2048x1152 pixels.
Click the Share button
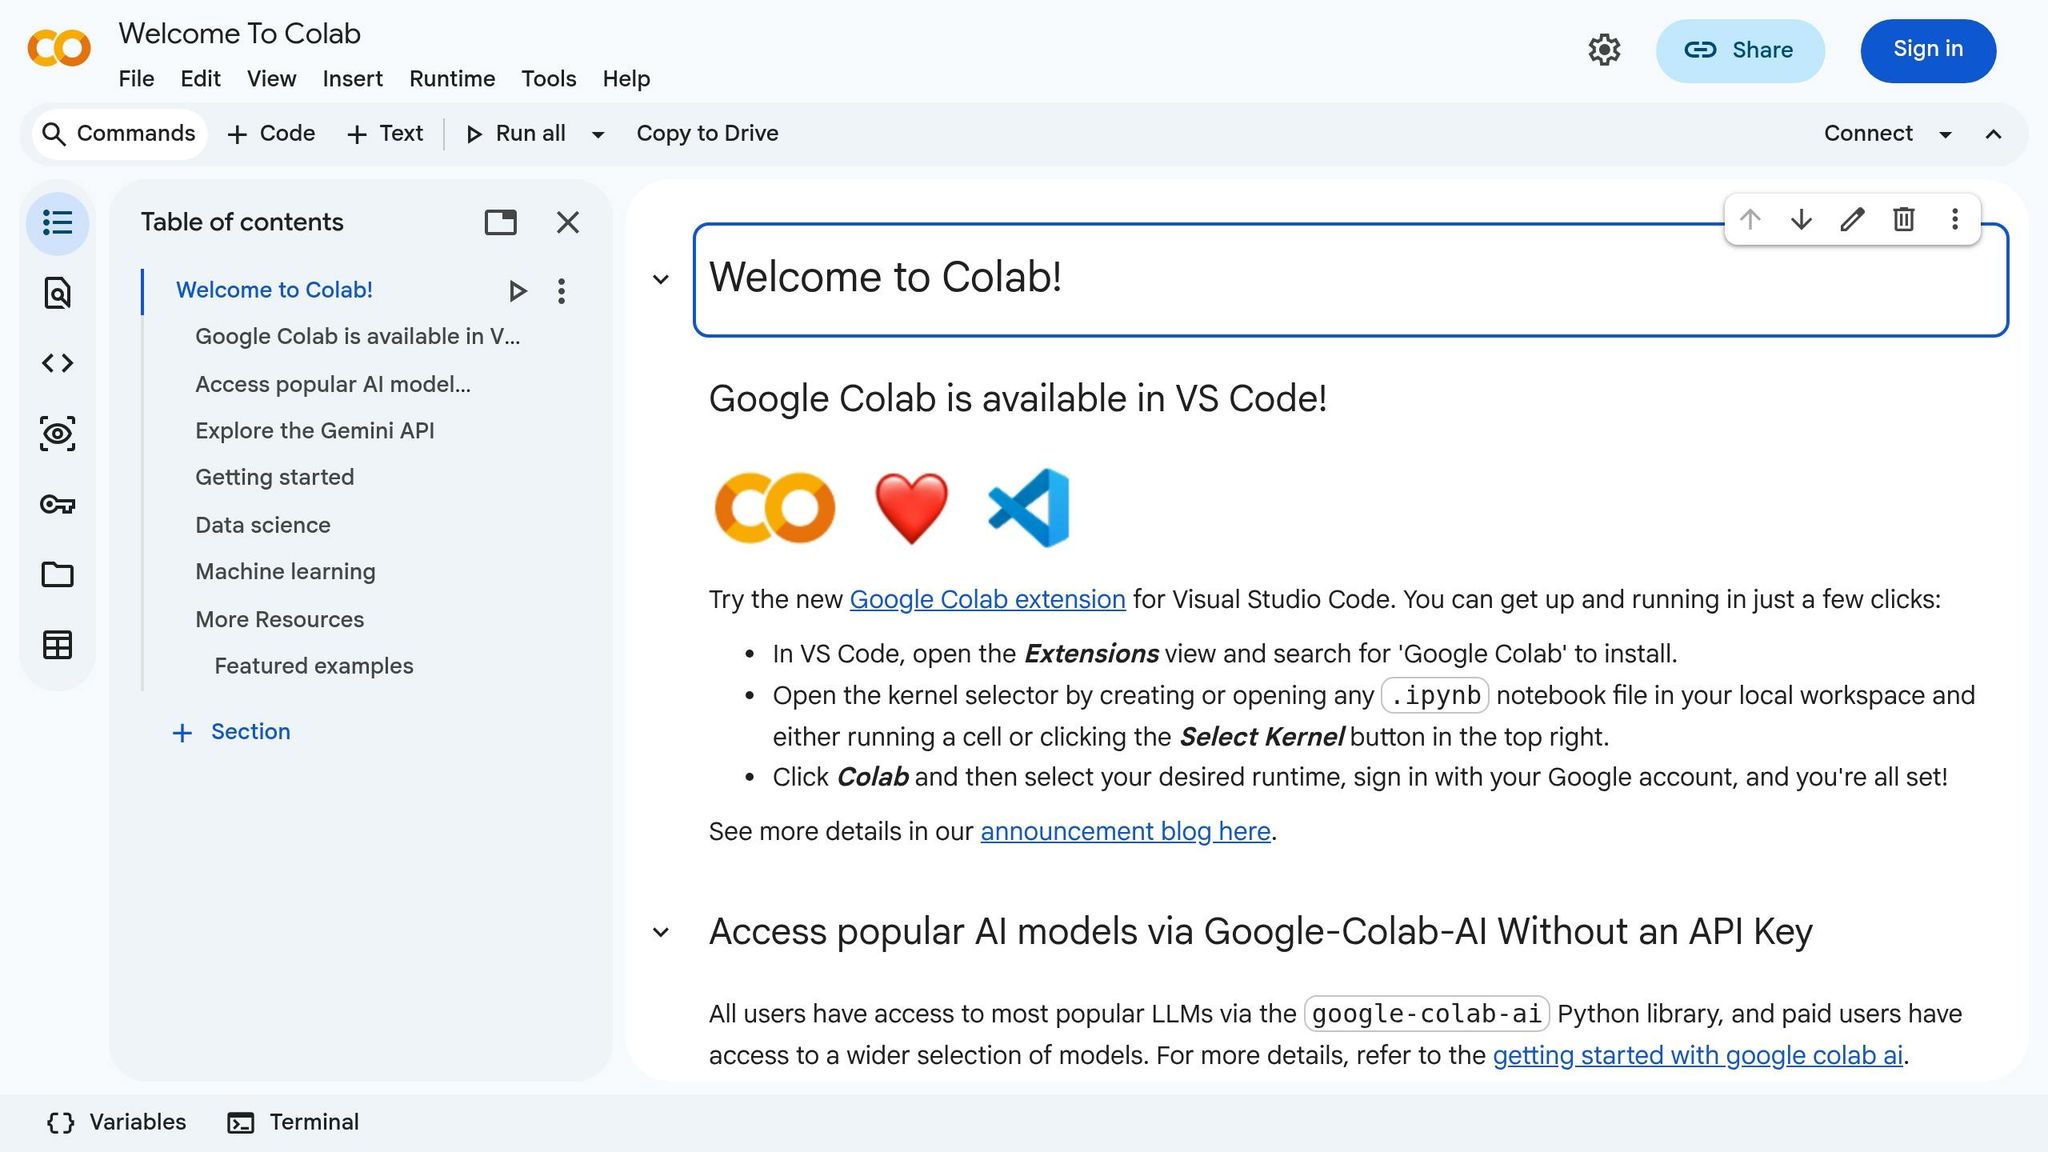[1740, 50]
